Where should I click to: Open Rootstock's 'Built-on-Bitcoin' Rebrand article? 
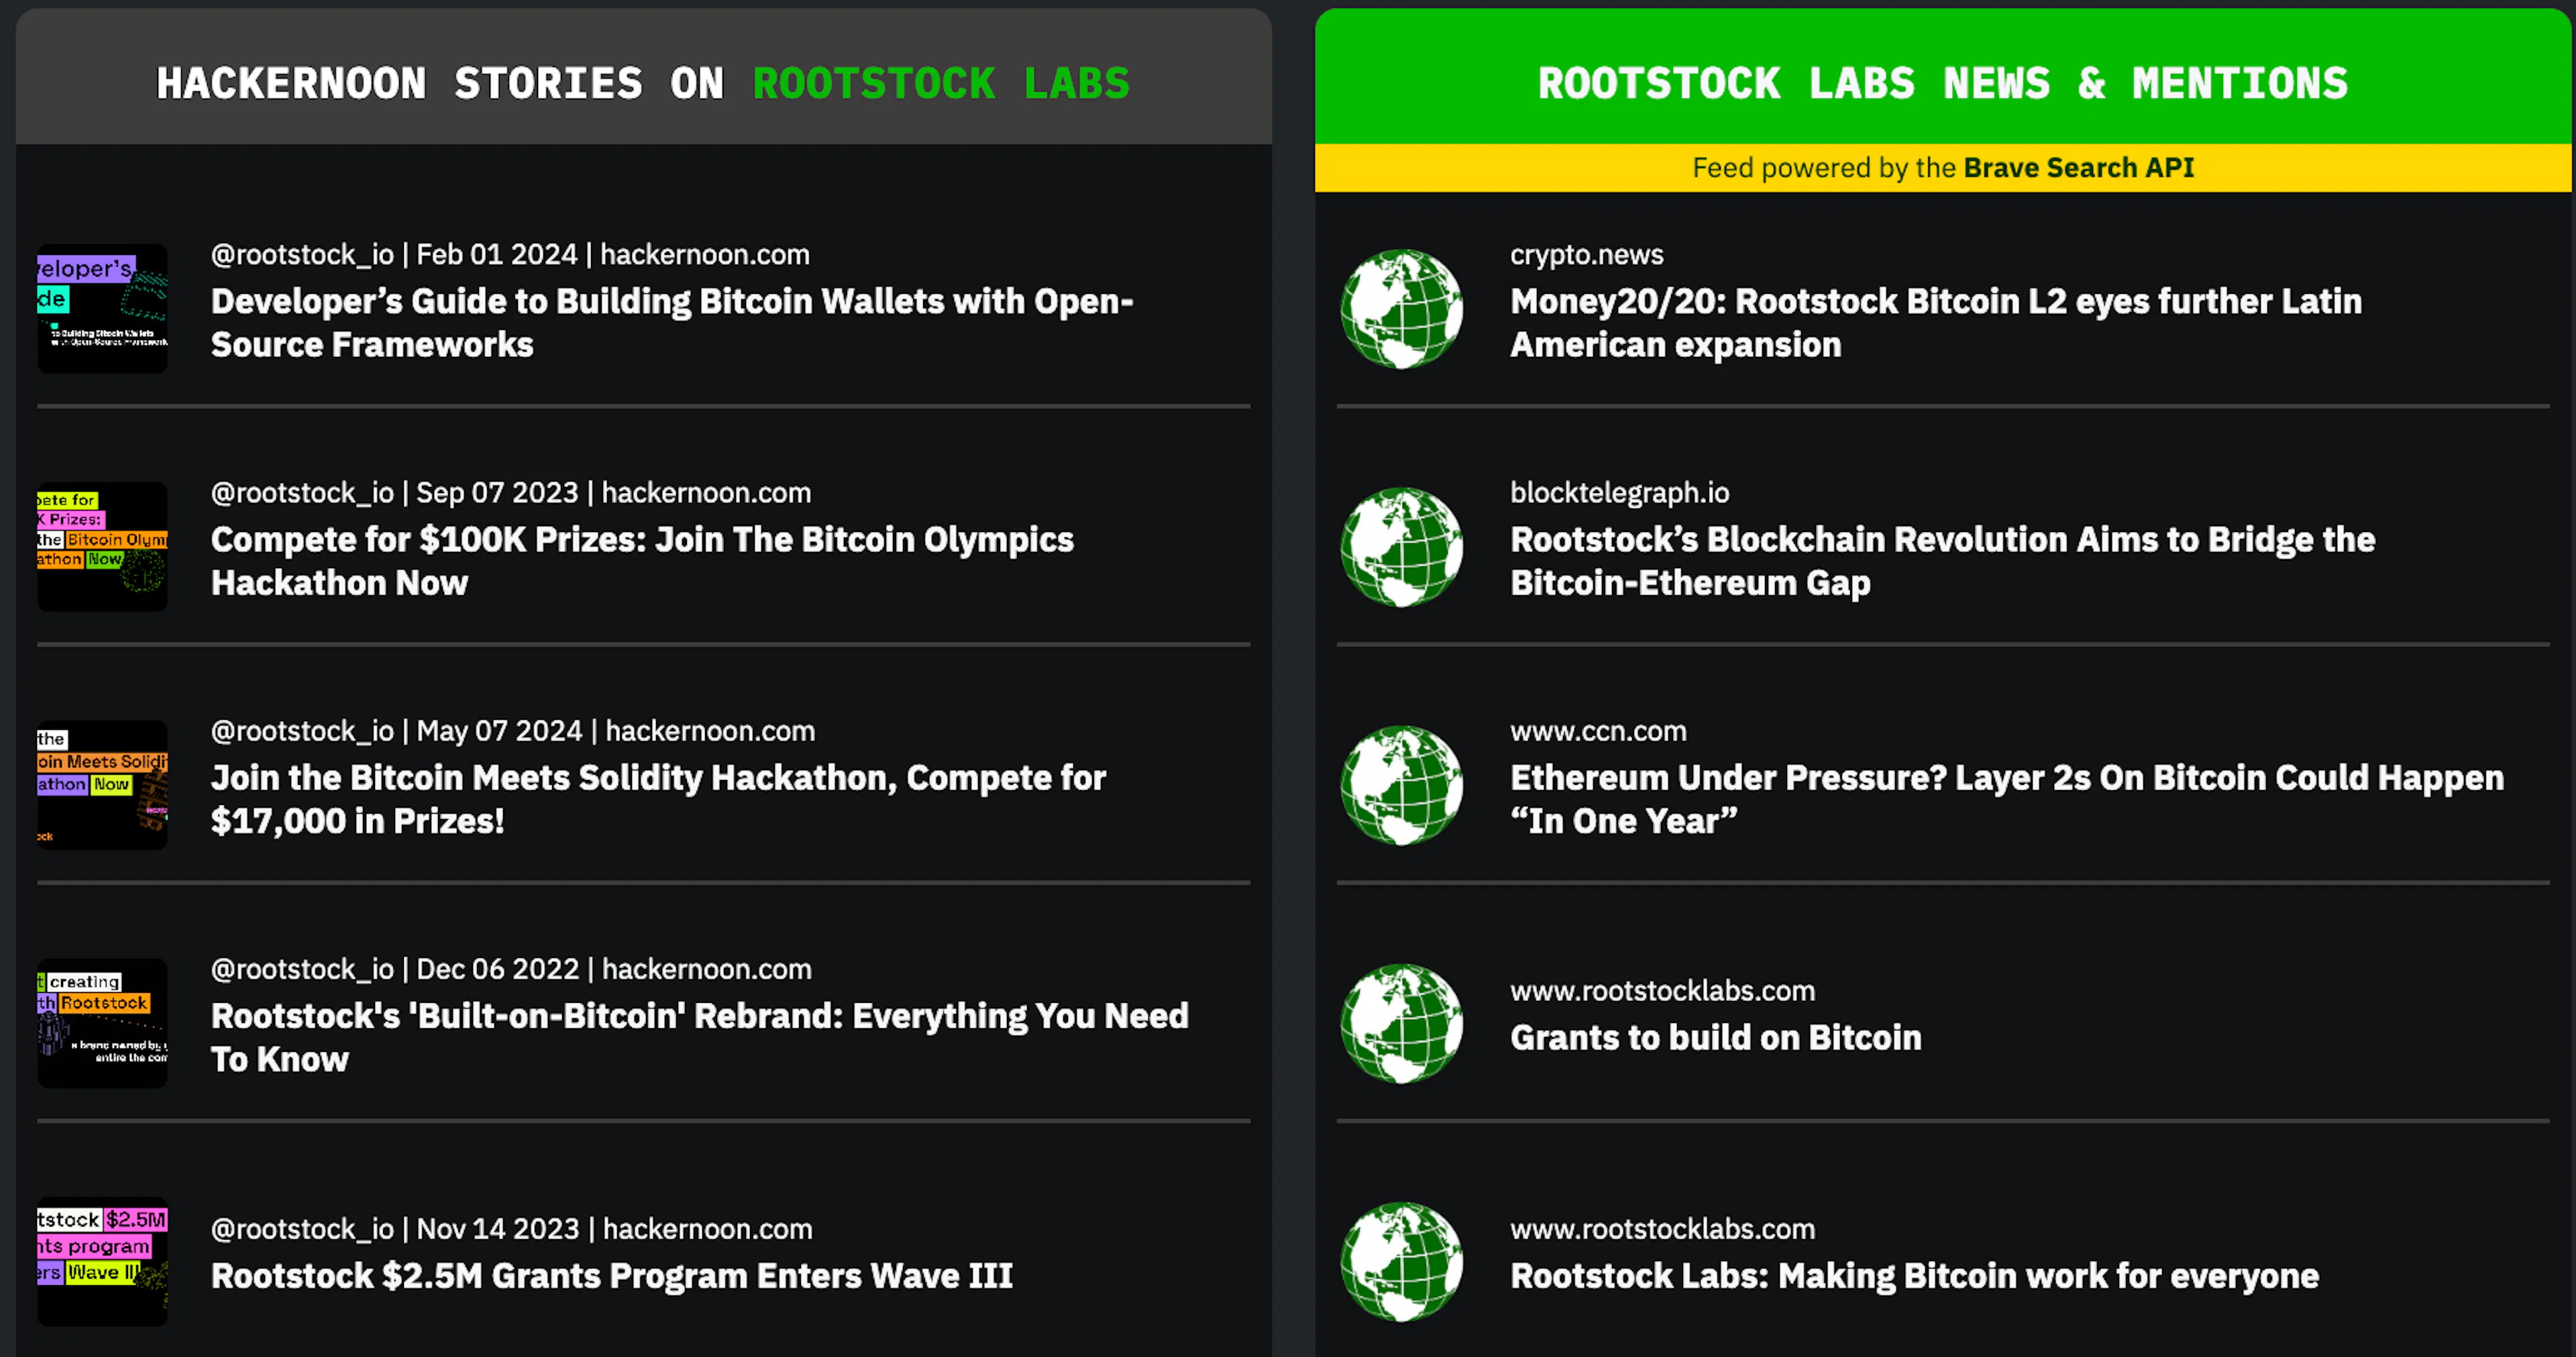[x=700, y=1037]
